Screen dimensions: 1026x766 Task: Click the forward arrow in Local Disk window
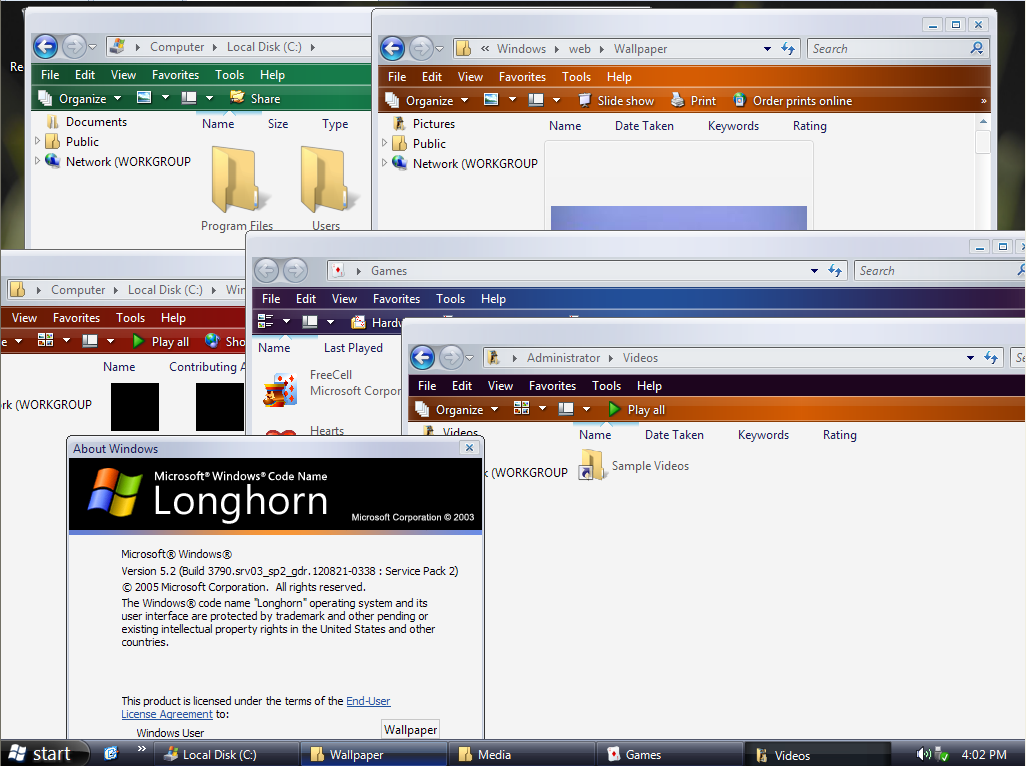point(74,46)
